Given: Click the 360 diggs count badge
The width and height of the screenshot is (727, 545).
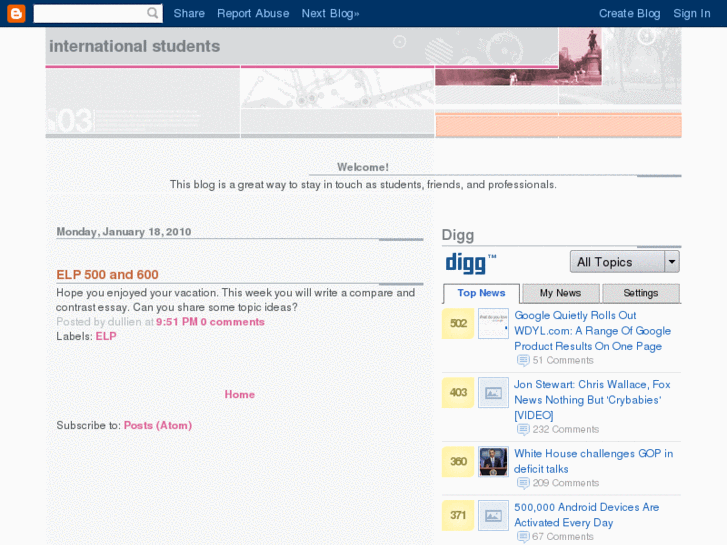Looking at the screenshot, I should 458,462.
